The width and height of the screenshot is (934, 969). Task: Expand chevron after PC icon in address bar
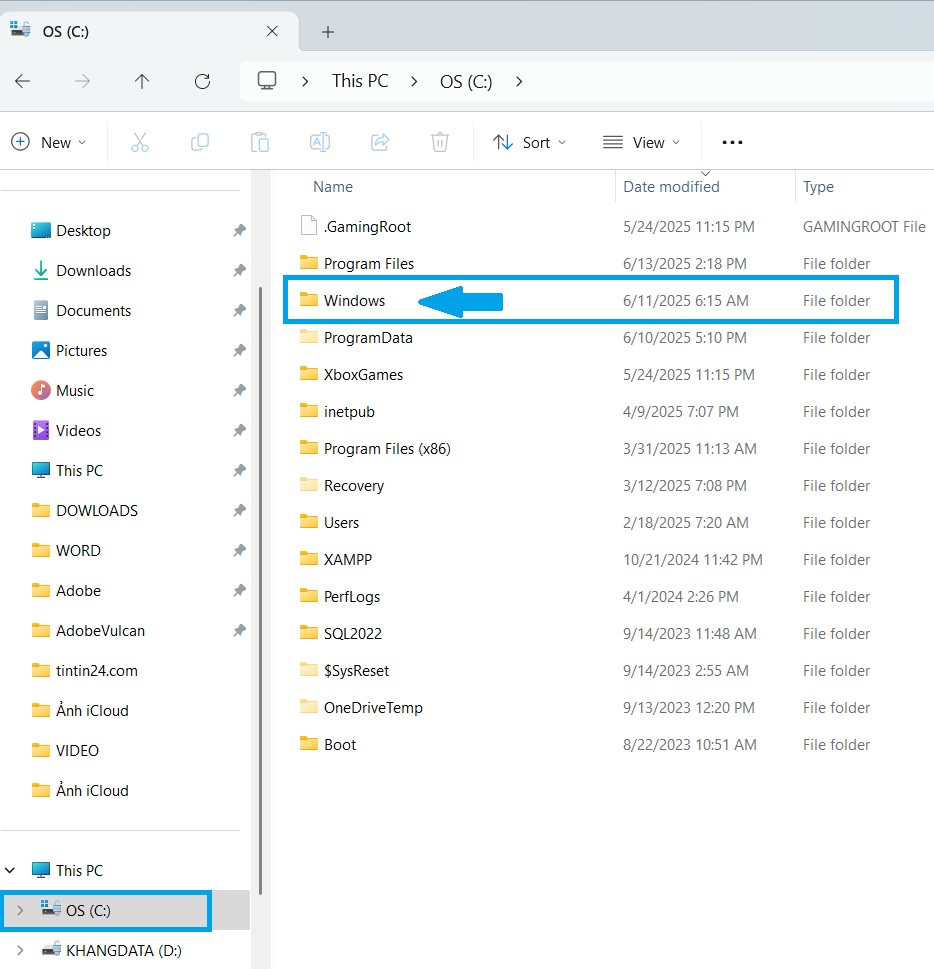305,82
